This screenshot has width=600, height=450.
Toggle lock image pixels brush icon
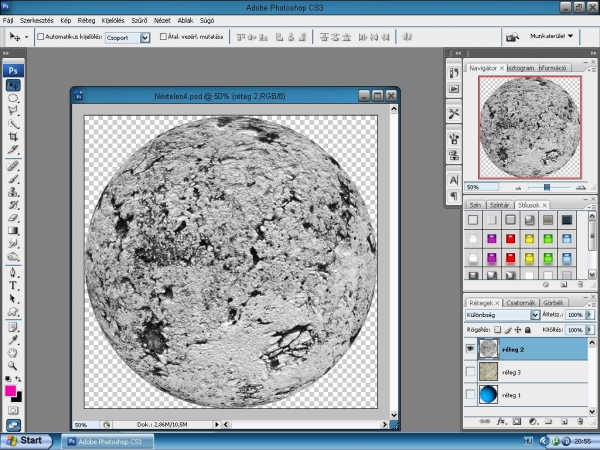508,330
